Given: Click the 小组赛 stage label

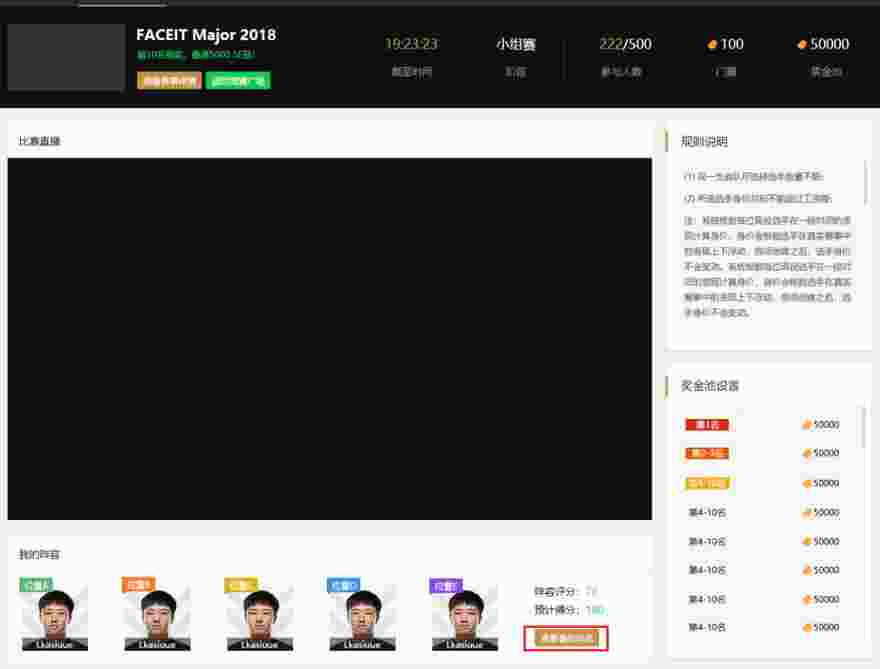Looking at the screenshot, I should pyautogui.click(x=516, y=44).
